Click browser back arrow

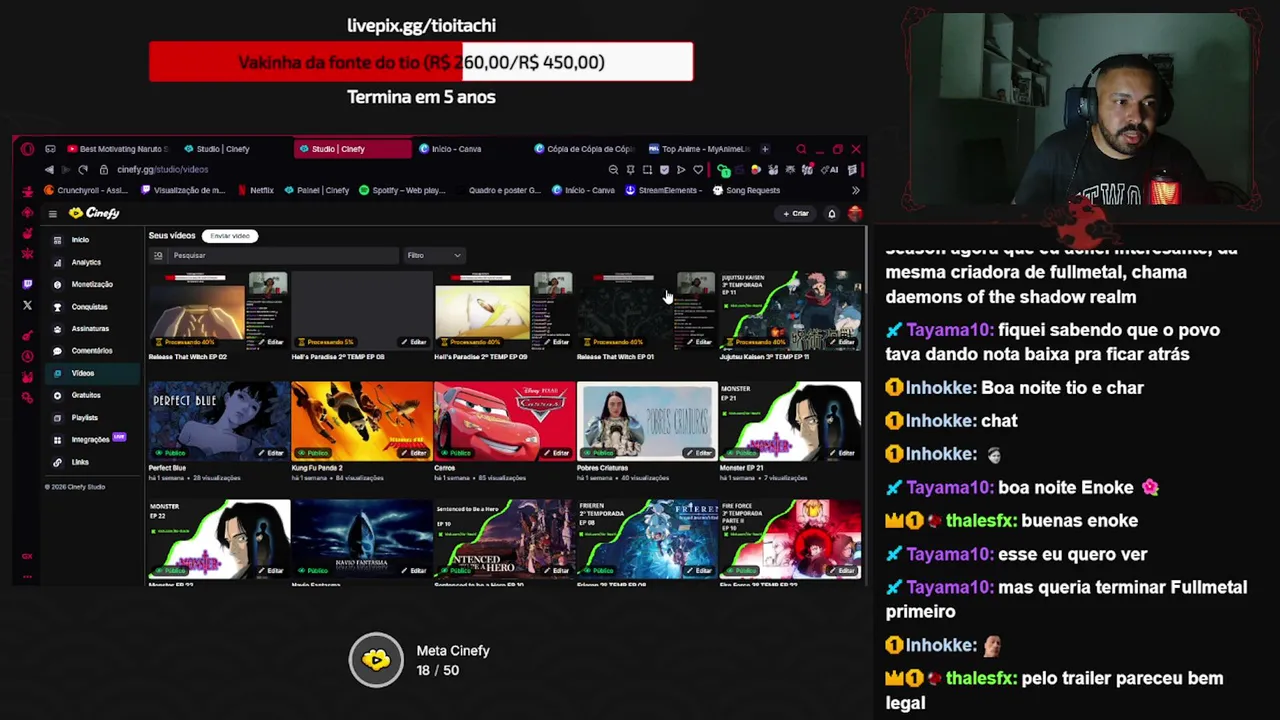[49, 170]
